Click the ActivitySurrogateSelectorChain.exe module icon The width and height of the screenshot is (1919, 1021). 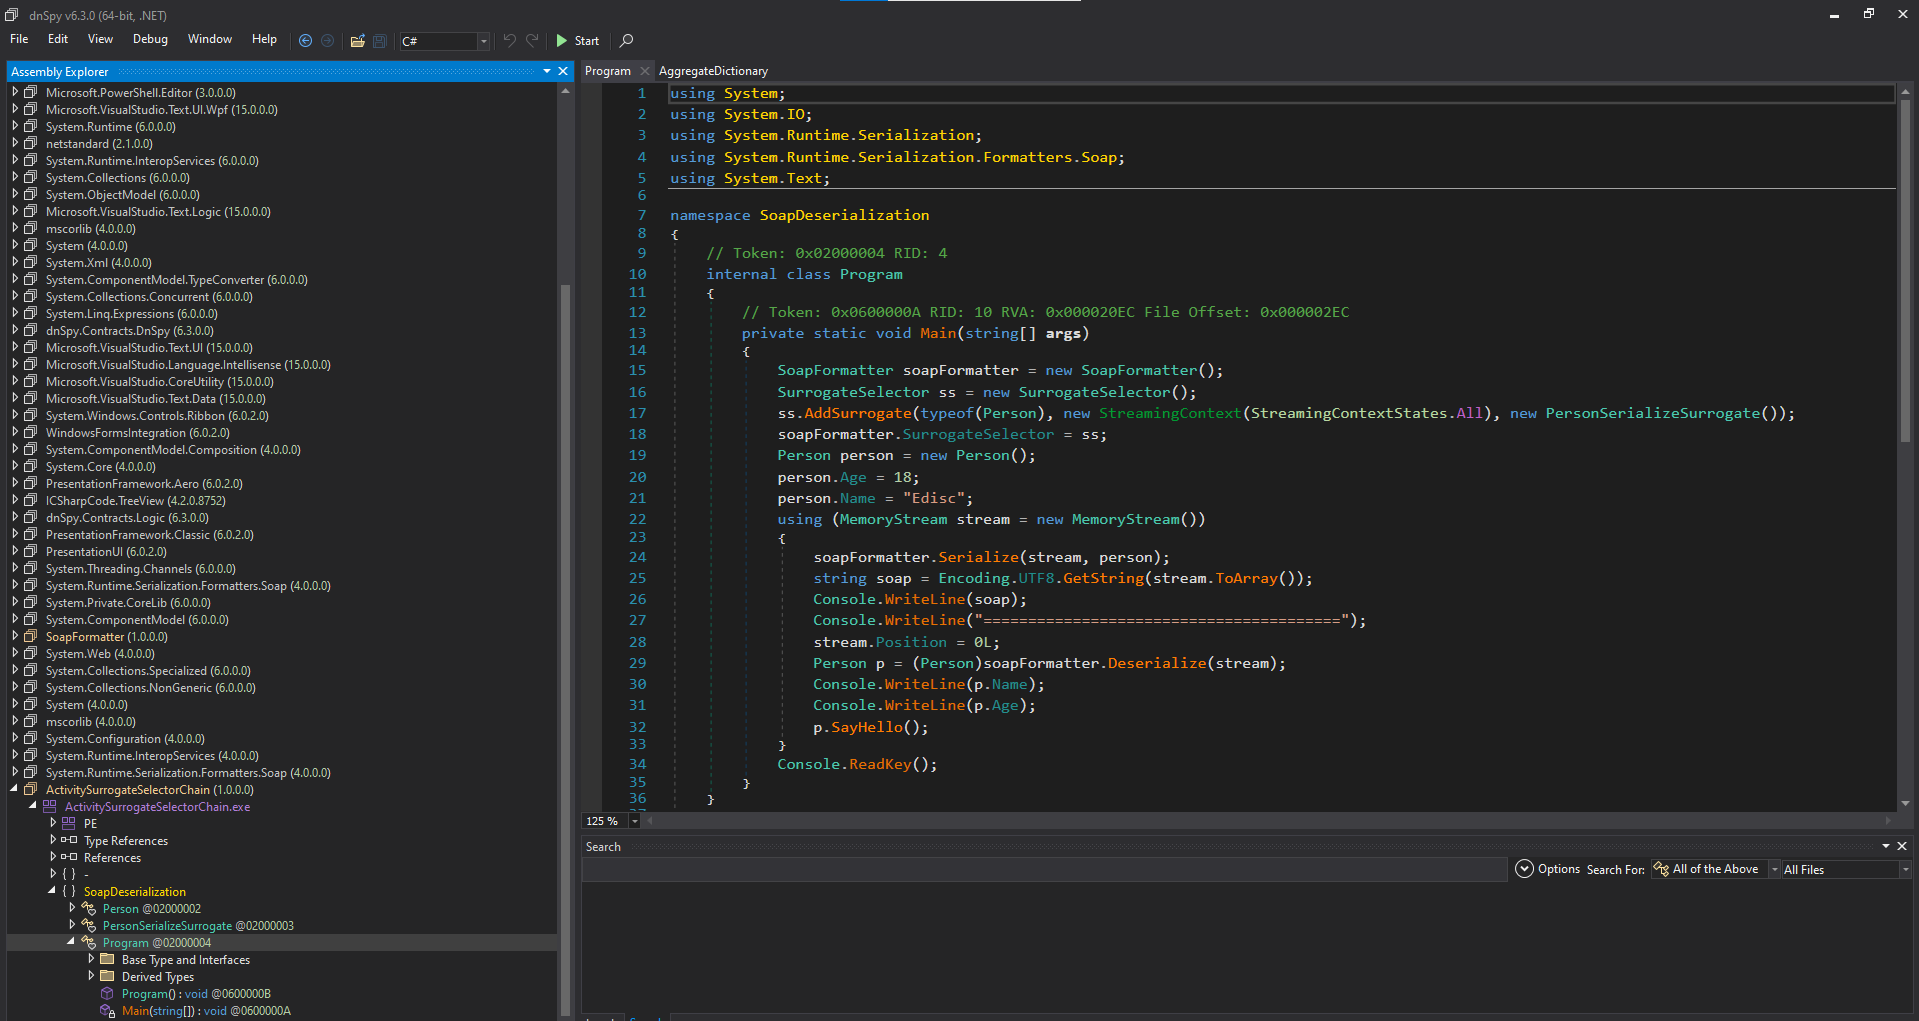click(x=50, y=807)
